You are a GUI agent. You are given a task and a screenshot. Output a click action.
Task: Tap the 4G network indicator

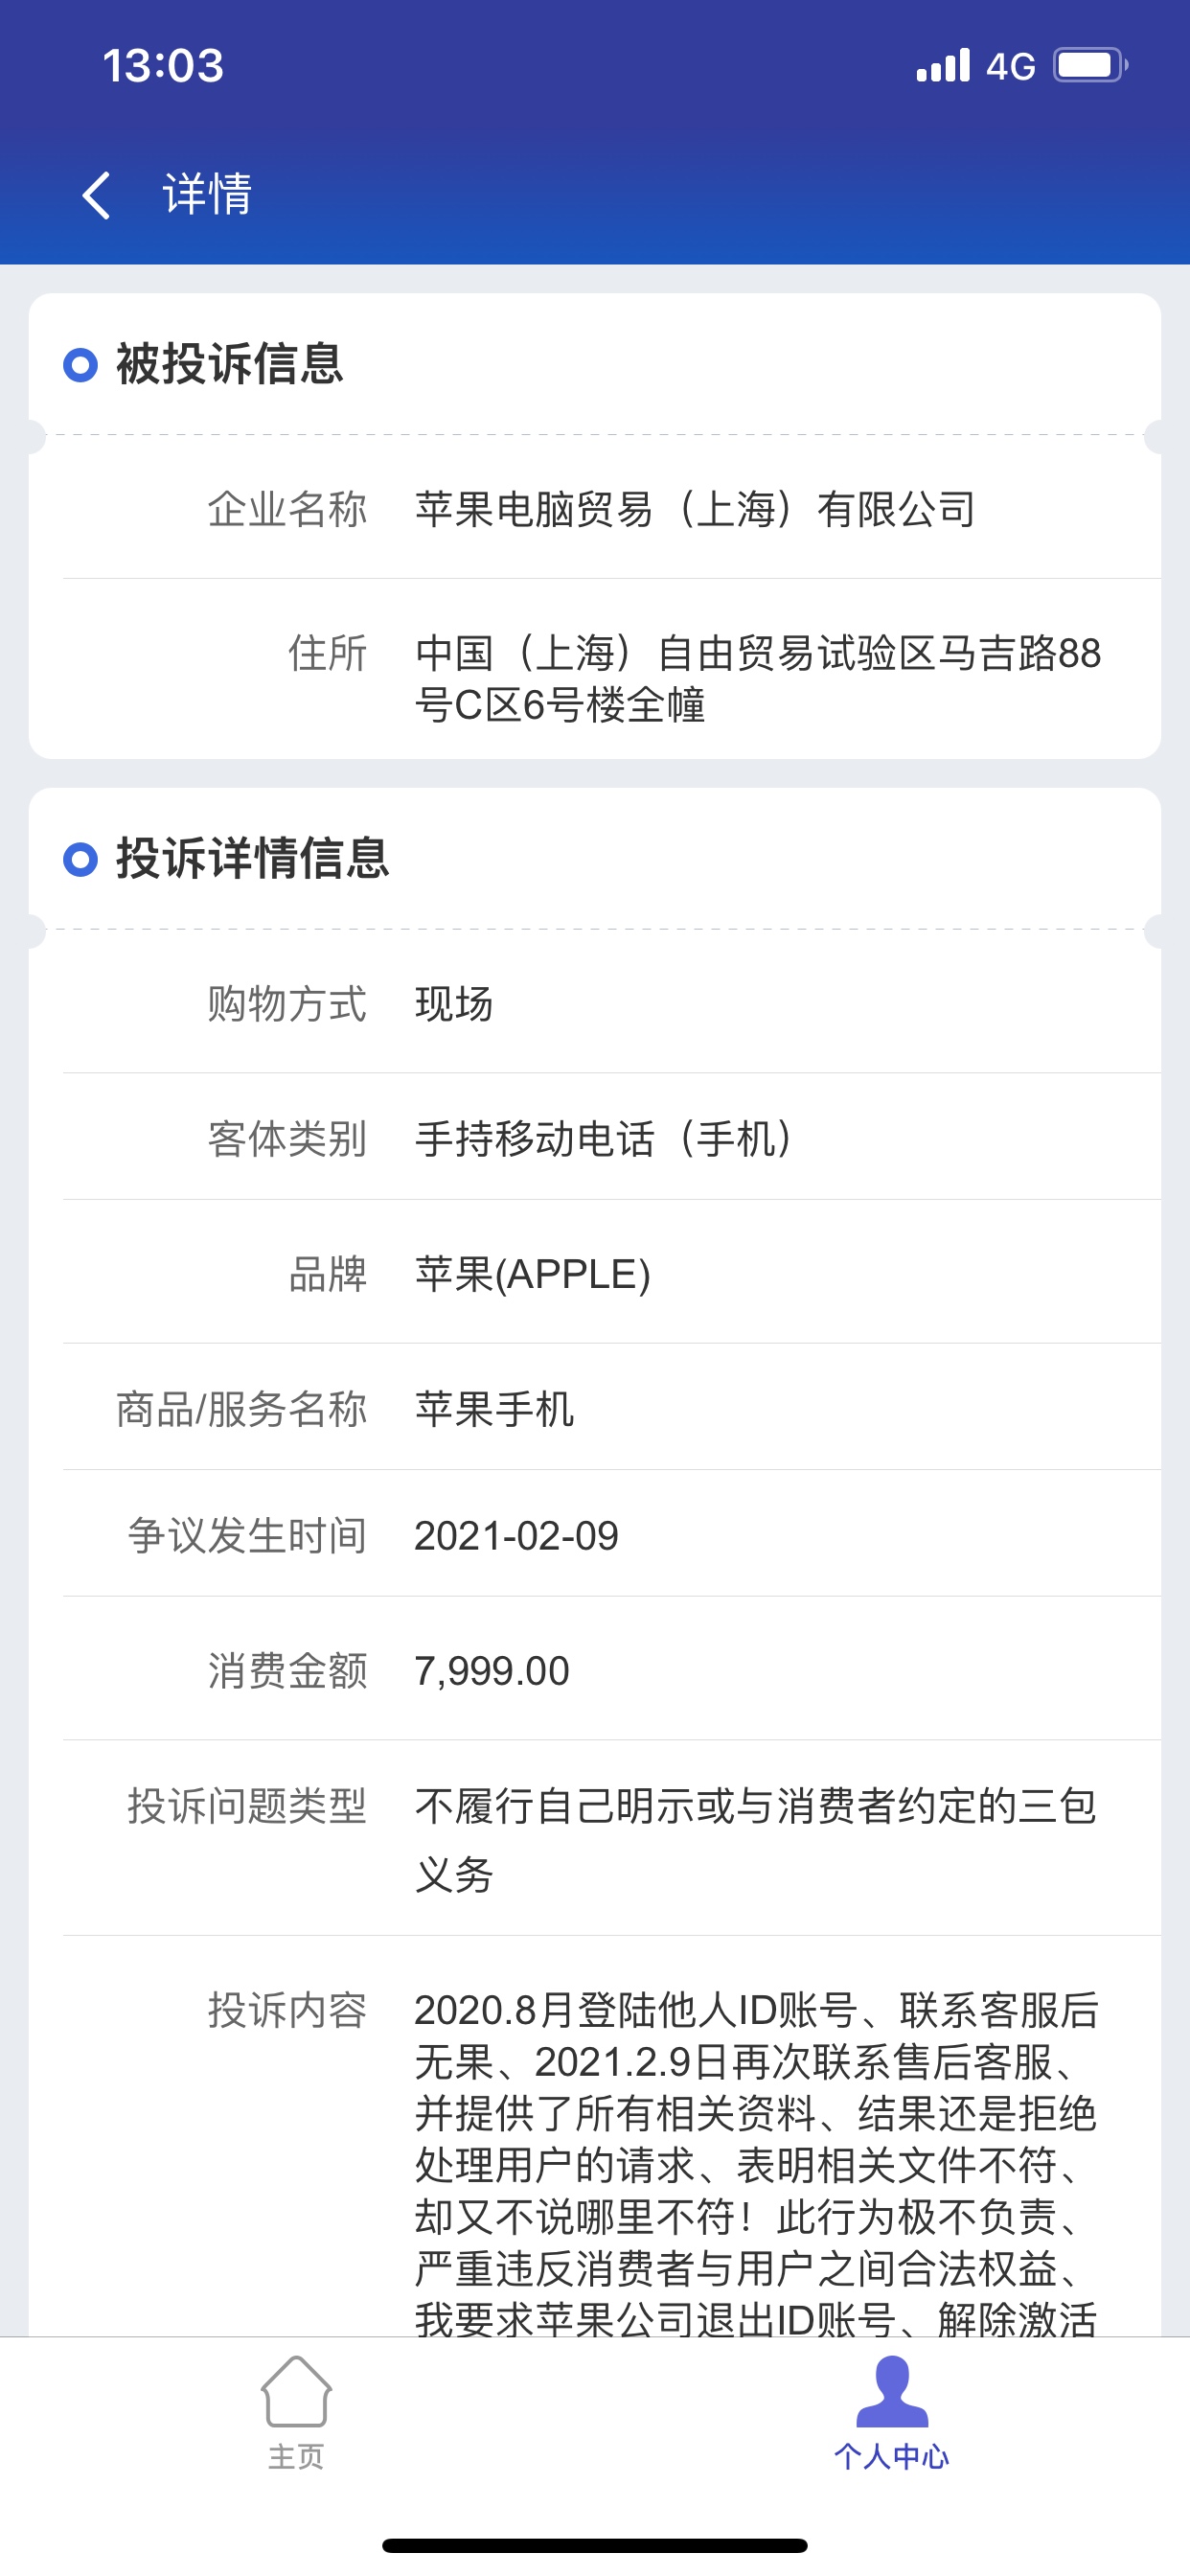pos(1010,67)
